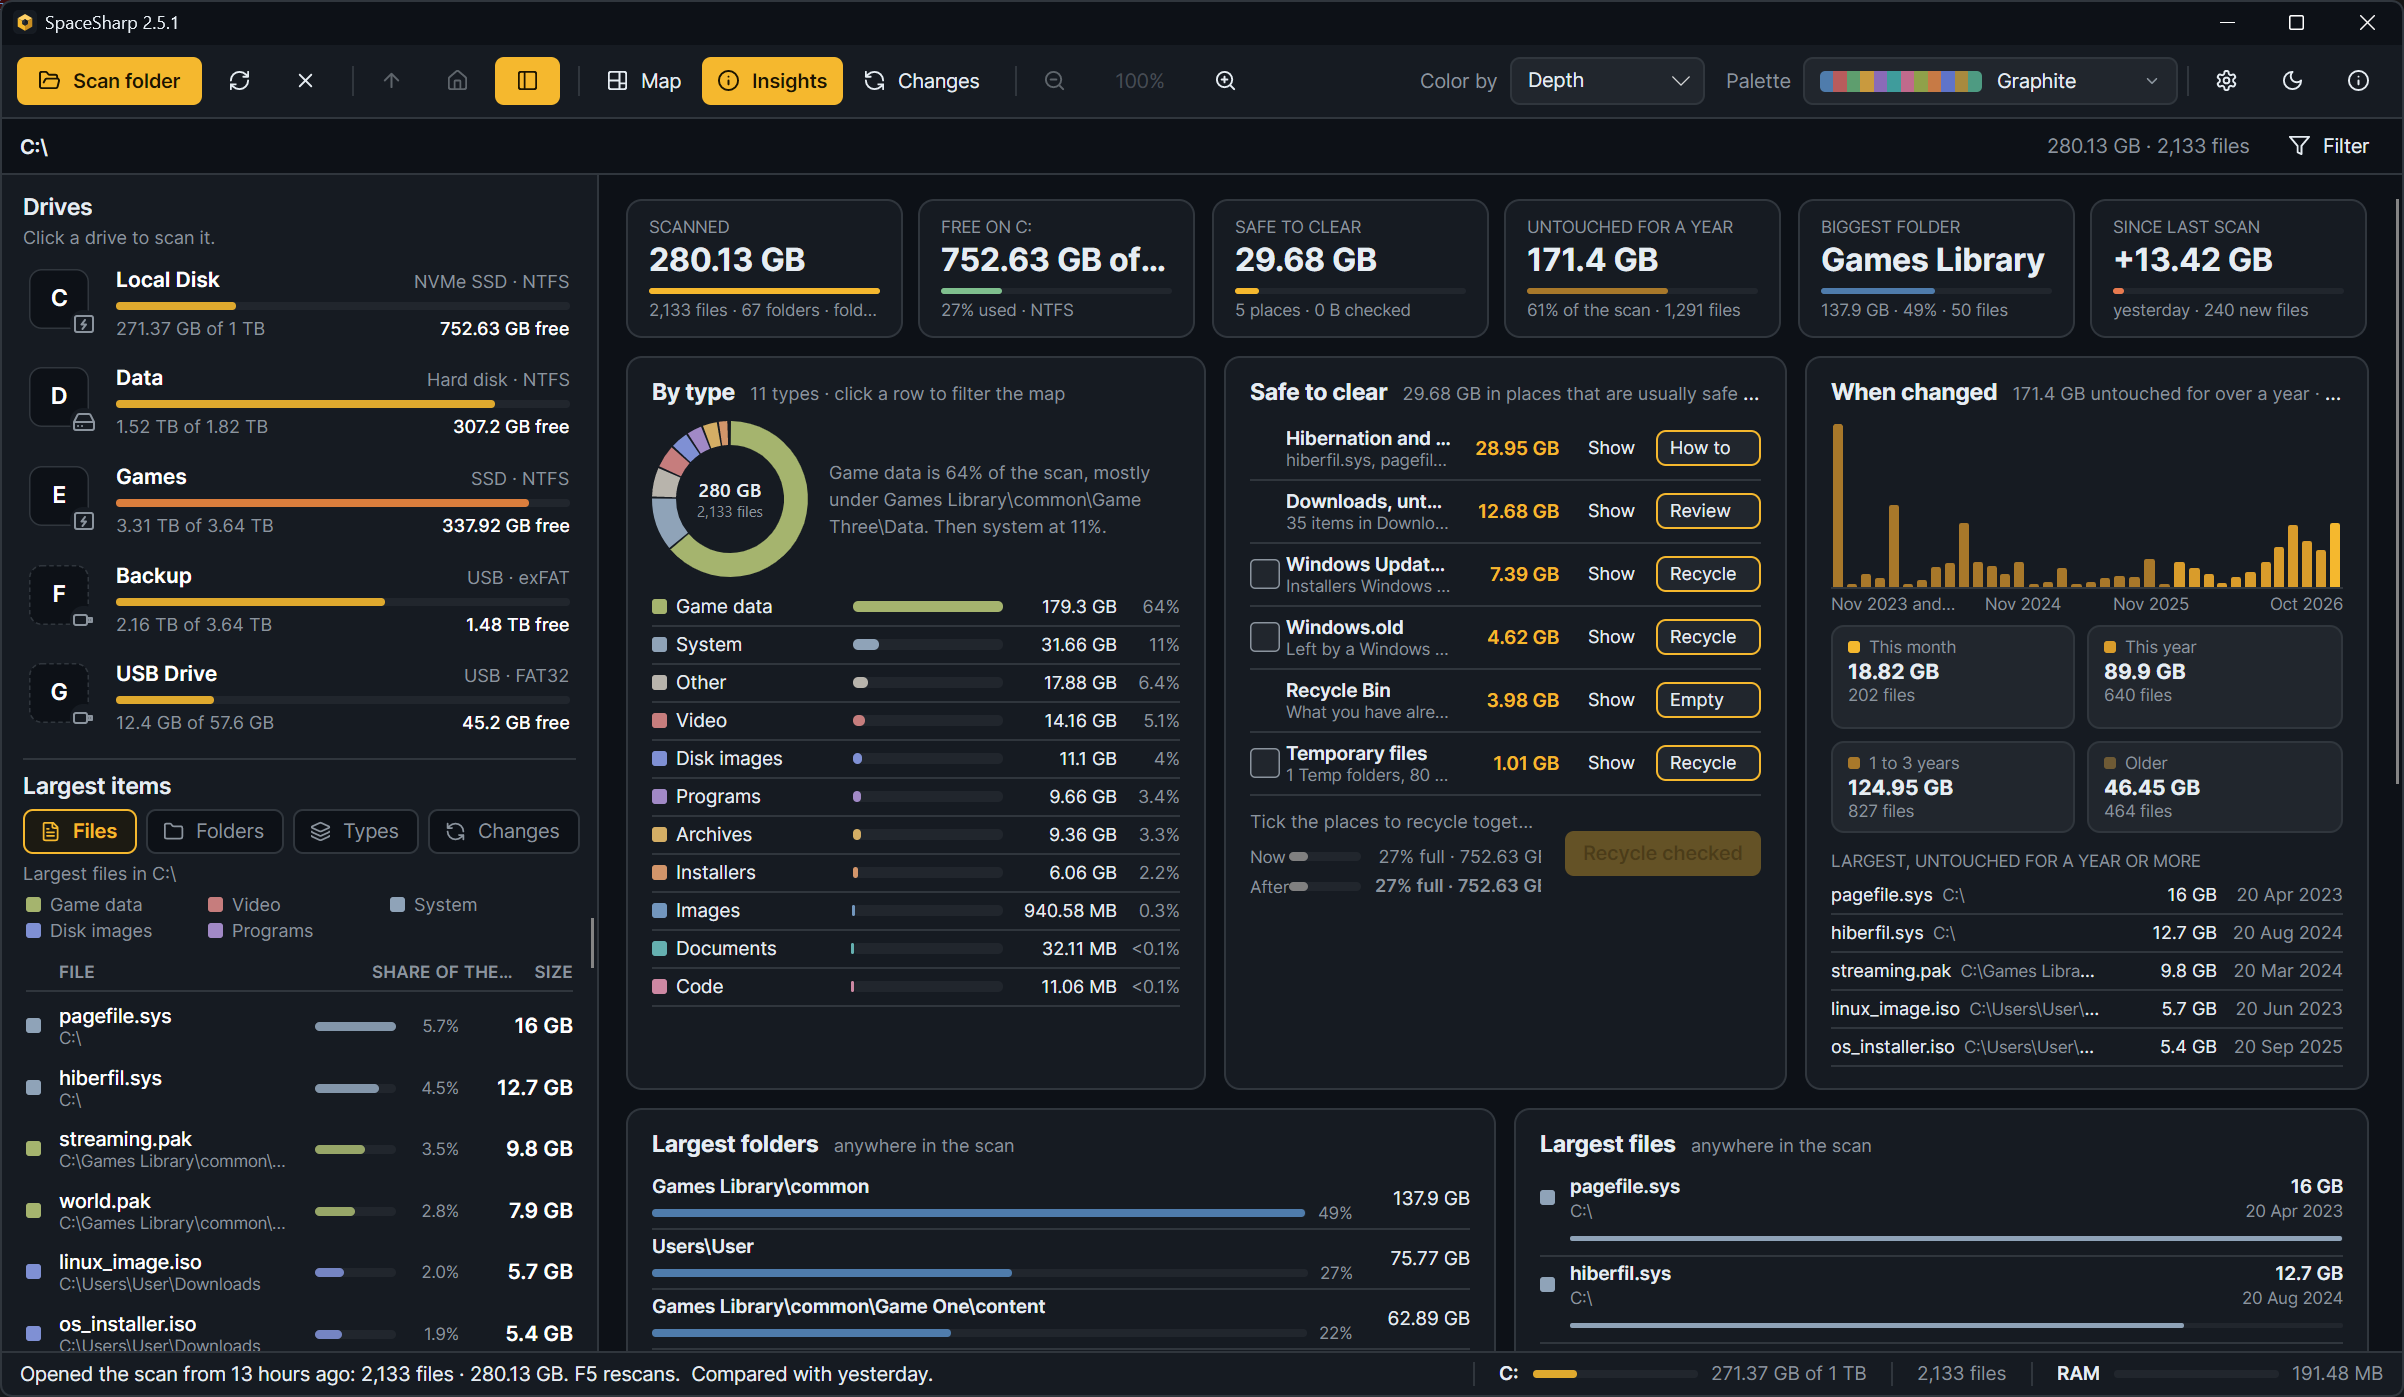Click the zoom out magnifier icon
The height and width of the screenshot is (1397, 2404).
click(x=1054, y=81)
